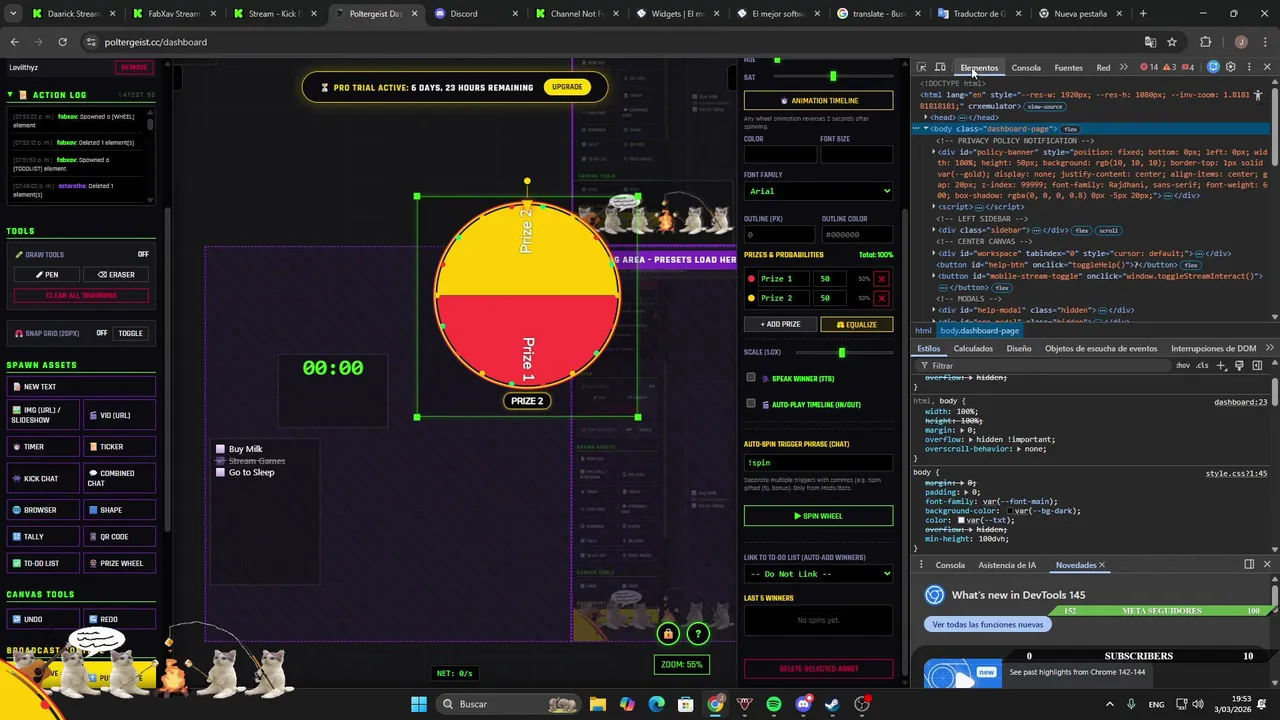
Task: Click the snap grid TOGGLE button
Action: click(x=131, y=333)
